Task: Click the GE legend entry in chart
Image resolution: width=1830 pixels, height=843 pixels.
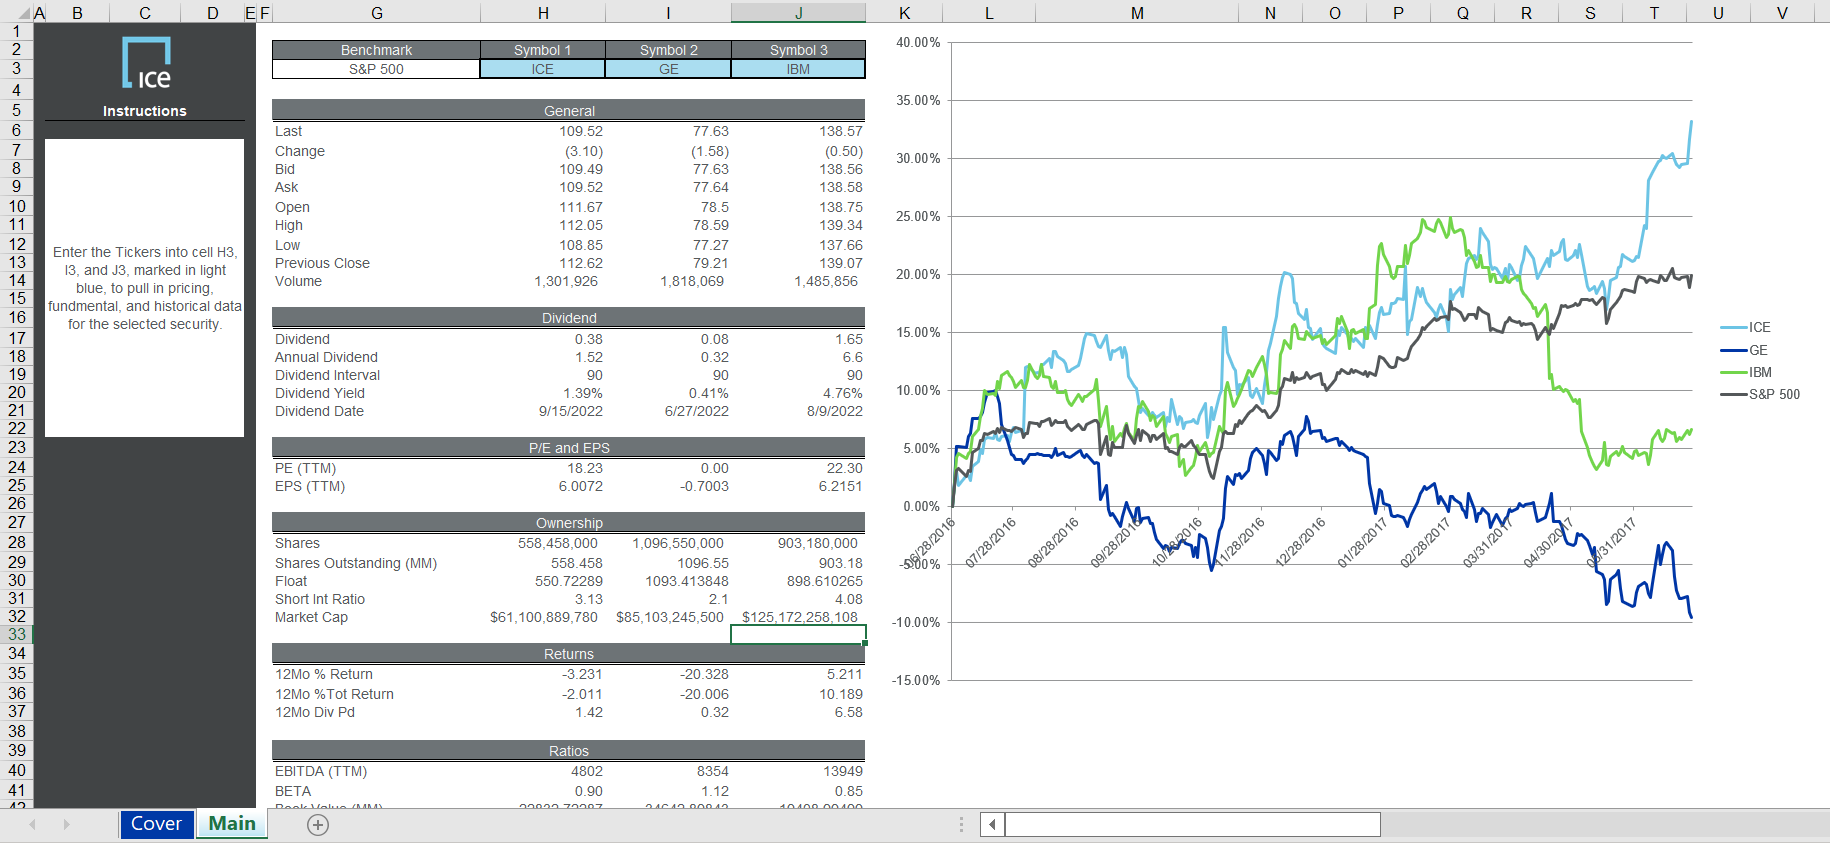Action: [1745, 350]
